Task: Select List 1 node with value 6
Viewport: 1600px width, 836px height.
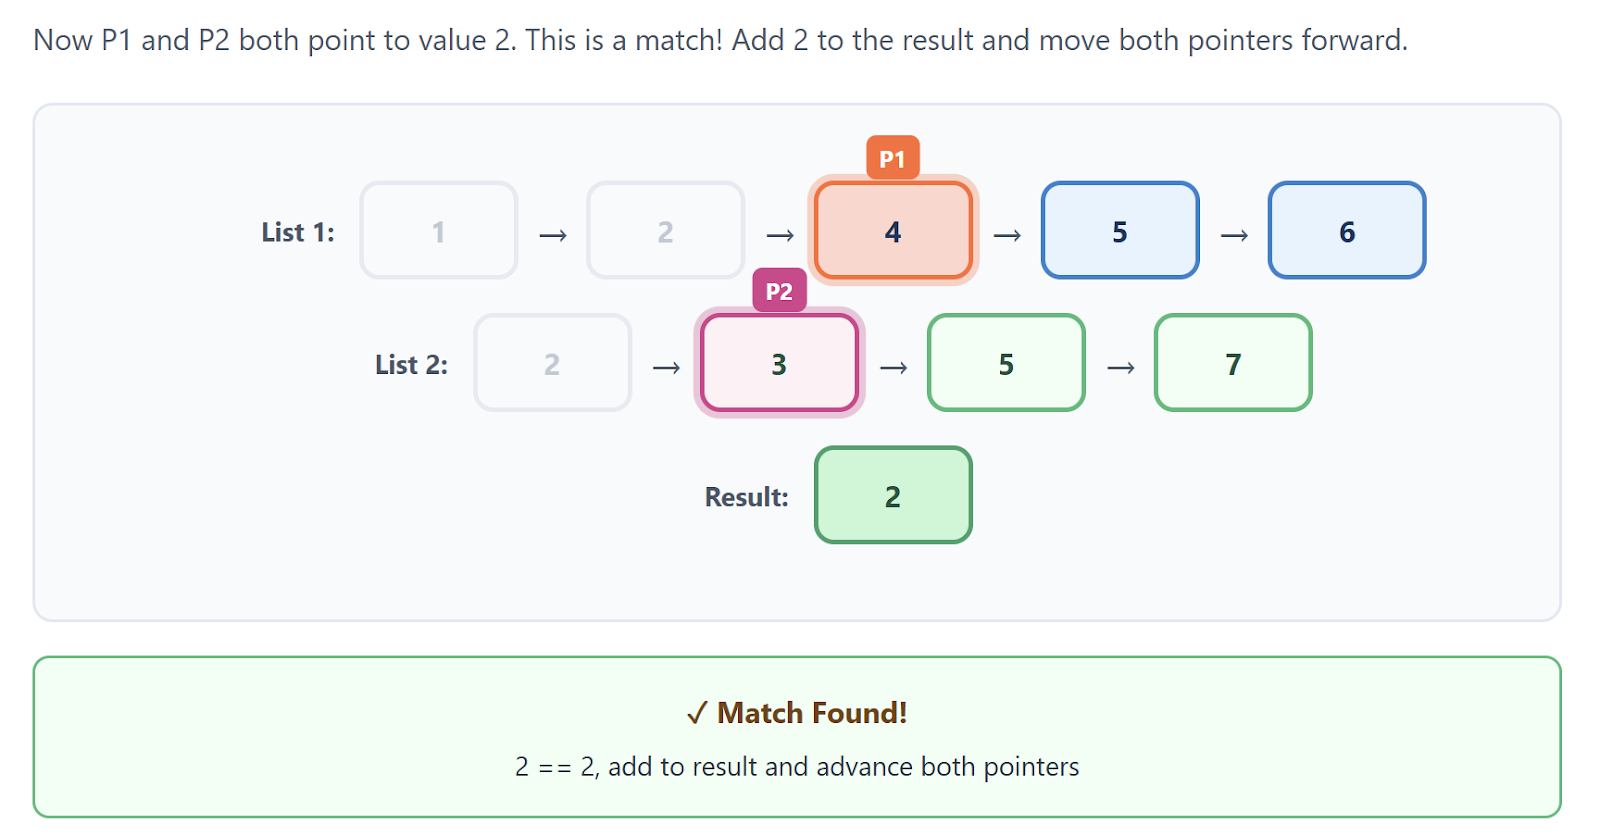Action: coord(1347,231)
